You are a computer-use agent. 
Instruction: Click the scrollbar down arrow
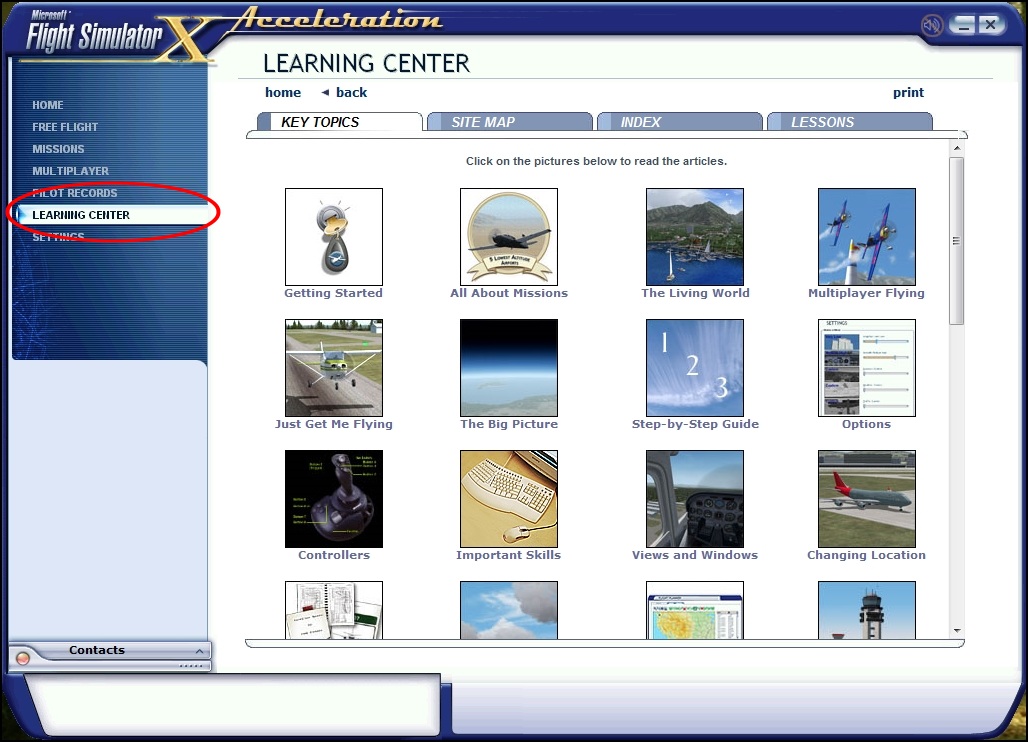pyautogui.click(x=957, y=631)
